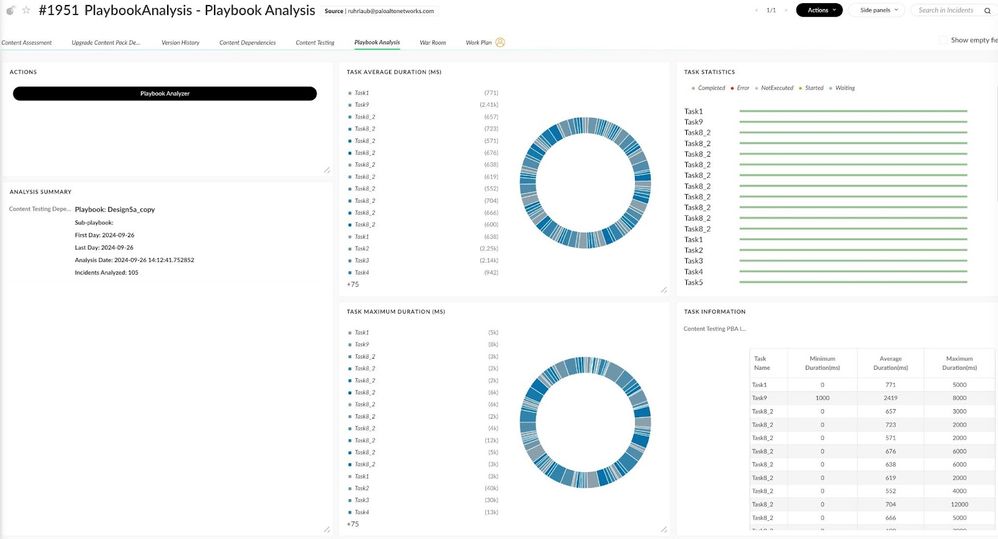Click the Source email ruhriaub@paloaltonetworks.com
The width and height of the screenshot is (998, 539).
tap(391, 11)
